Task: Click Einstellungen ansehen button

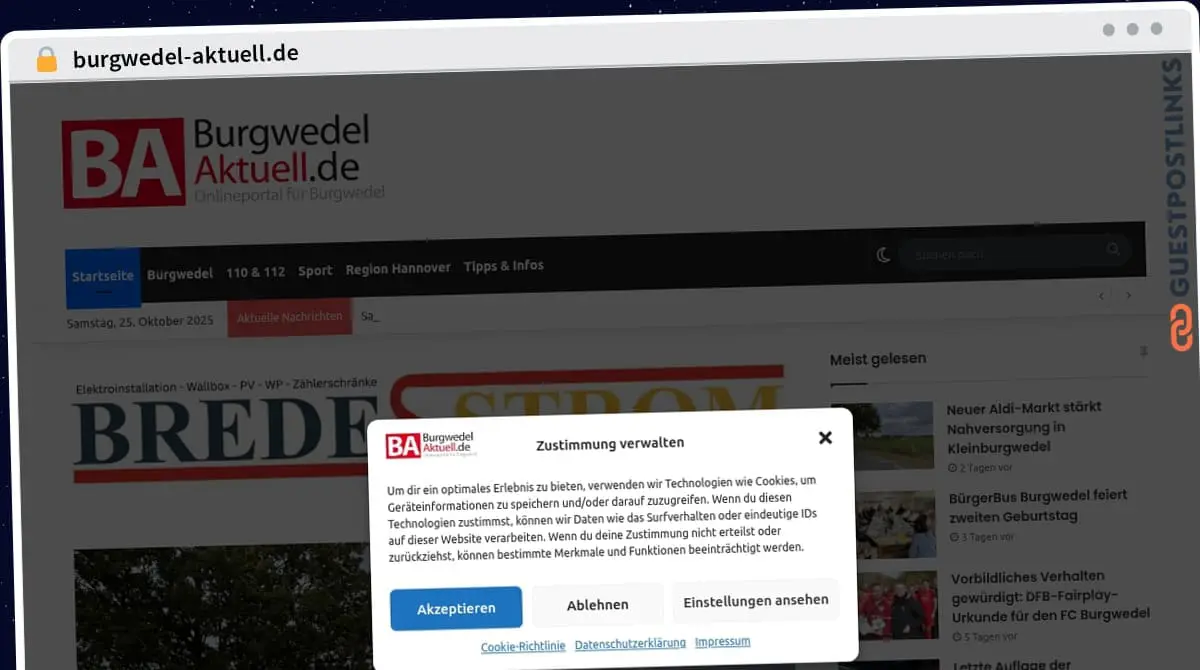Action: coord(756,600)
